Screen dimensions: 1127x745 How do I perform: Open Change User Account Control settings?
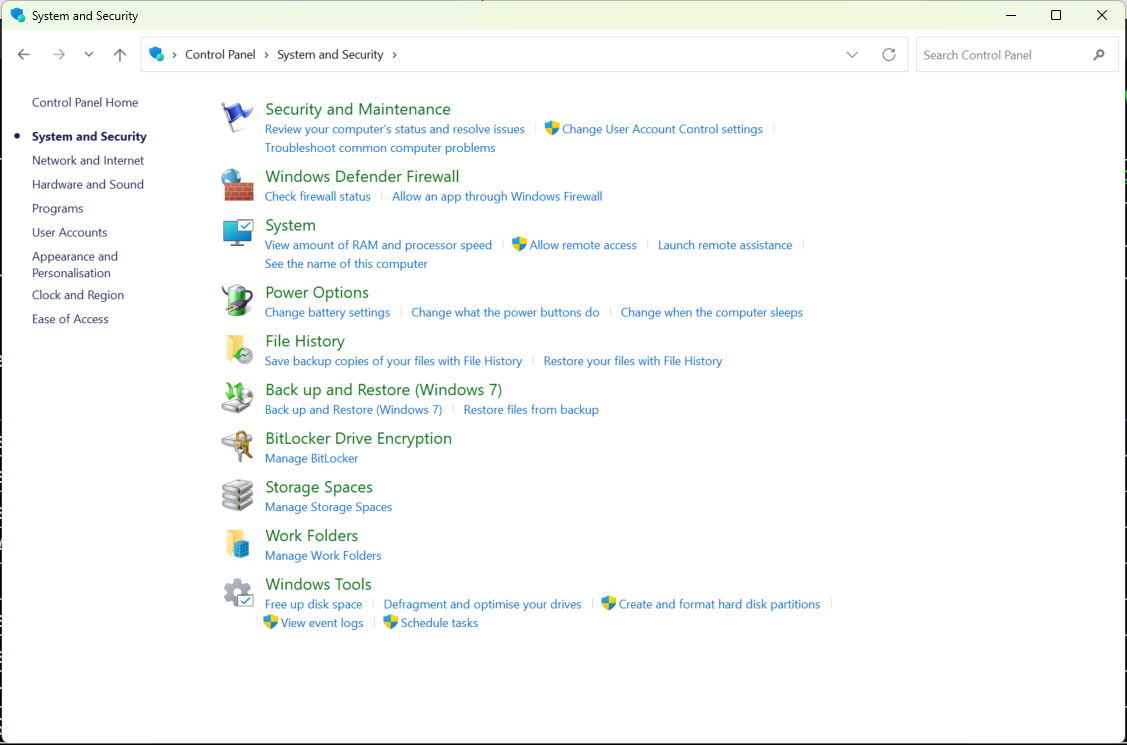(x=661, y=129)
